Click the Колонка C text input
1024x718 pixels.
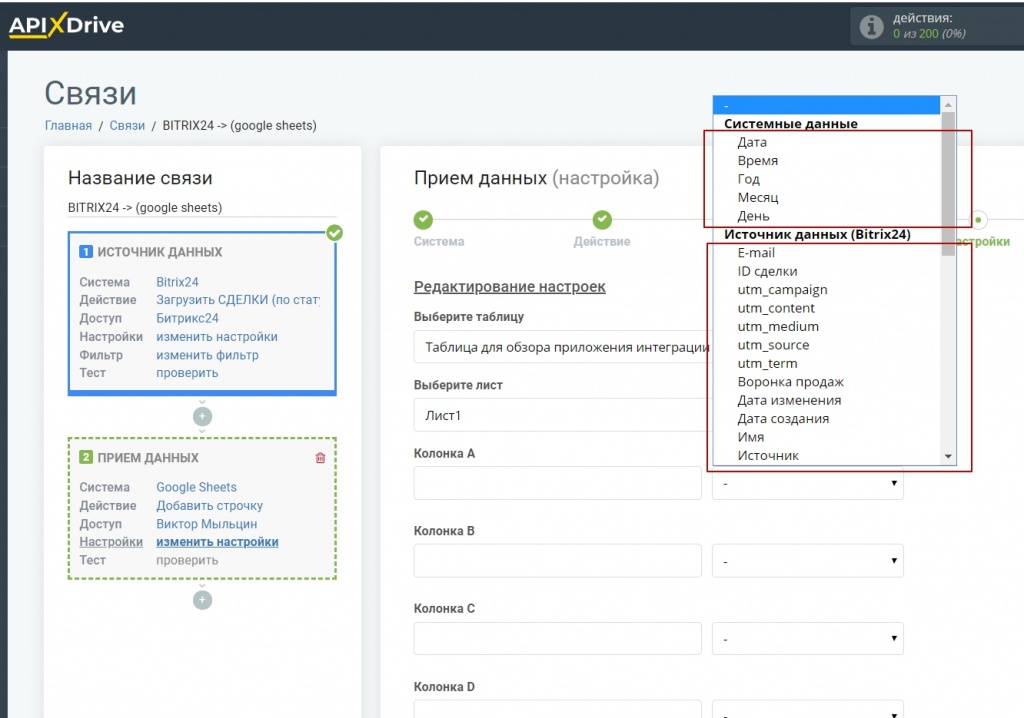point(558,638)
